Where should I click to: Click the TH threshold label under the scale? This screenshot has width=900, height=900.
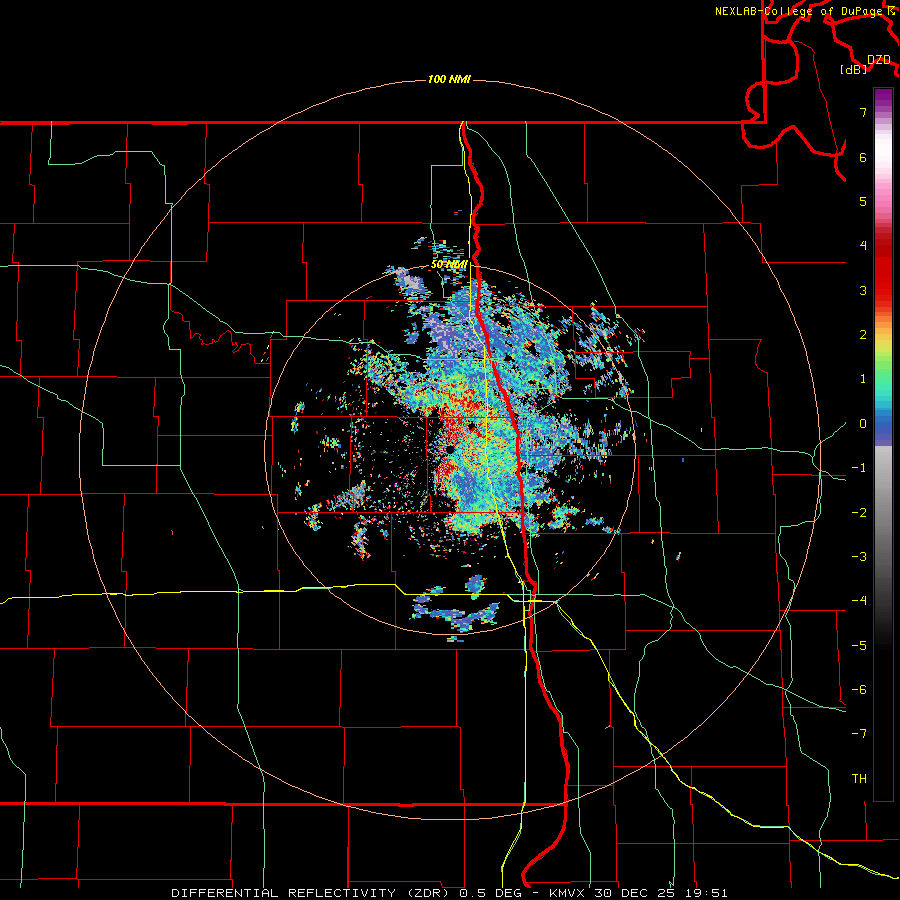point(859,779)
